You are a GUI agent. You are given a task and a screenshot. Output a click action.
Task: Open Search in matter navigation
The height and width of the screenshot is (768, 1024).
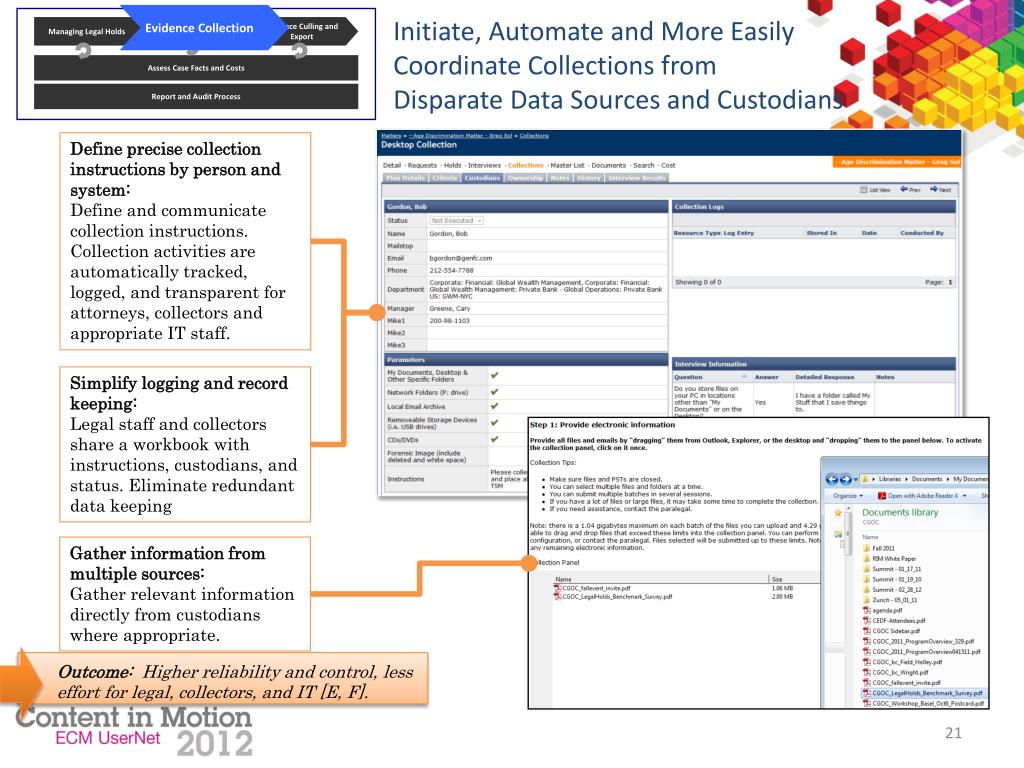coord(643,165)
